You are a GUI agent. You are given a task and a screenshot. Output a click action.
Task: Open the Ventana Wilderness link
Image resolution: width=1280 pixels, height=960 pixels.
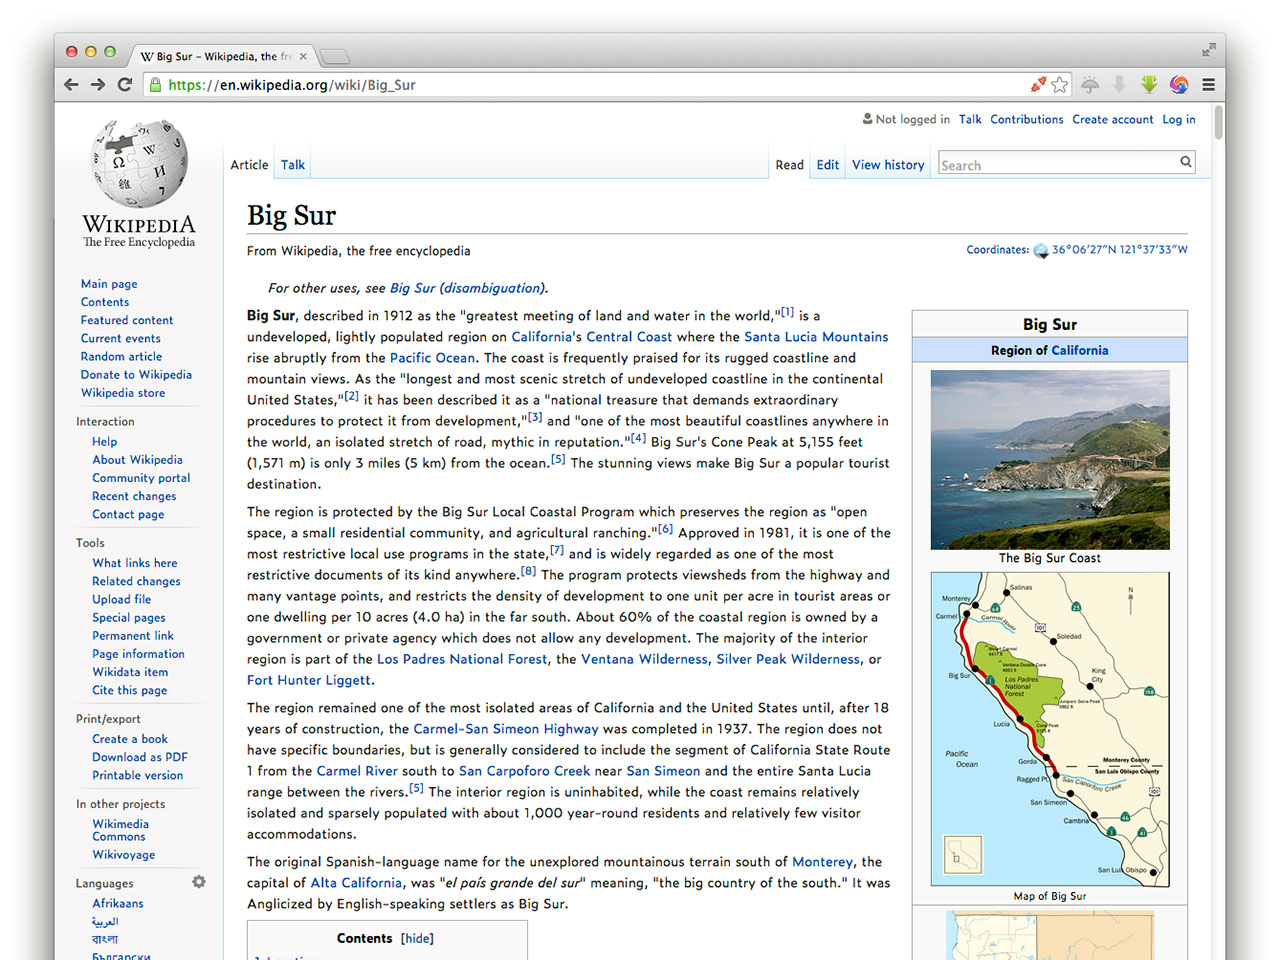(644, 659)
